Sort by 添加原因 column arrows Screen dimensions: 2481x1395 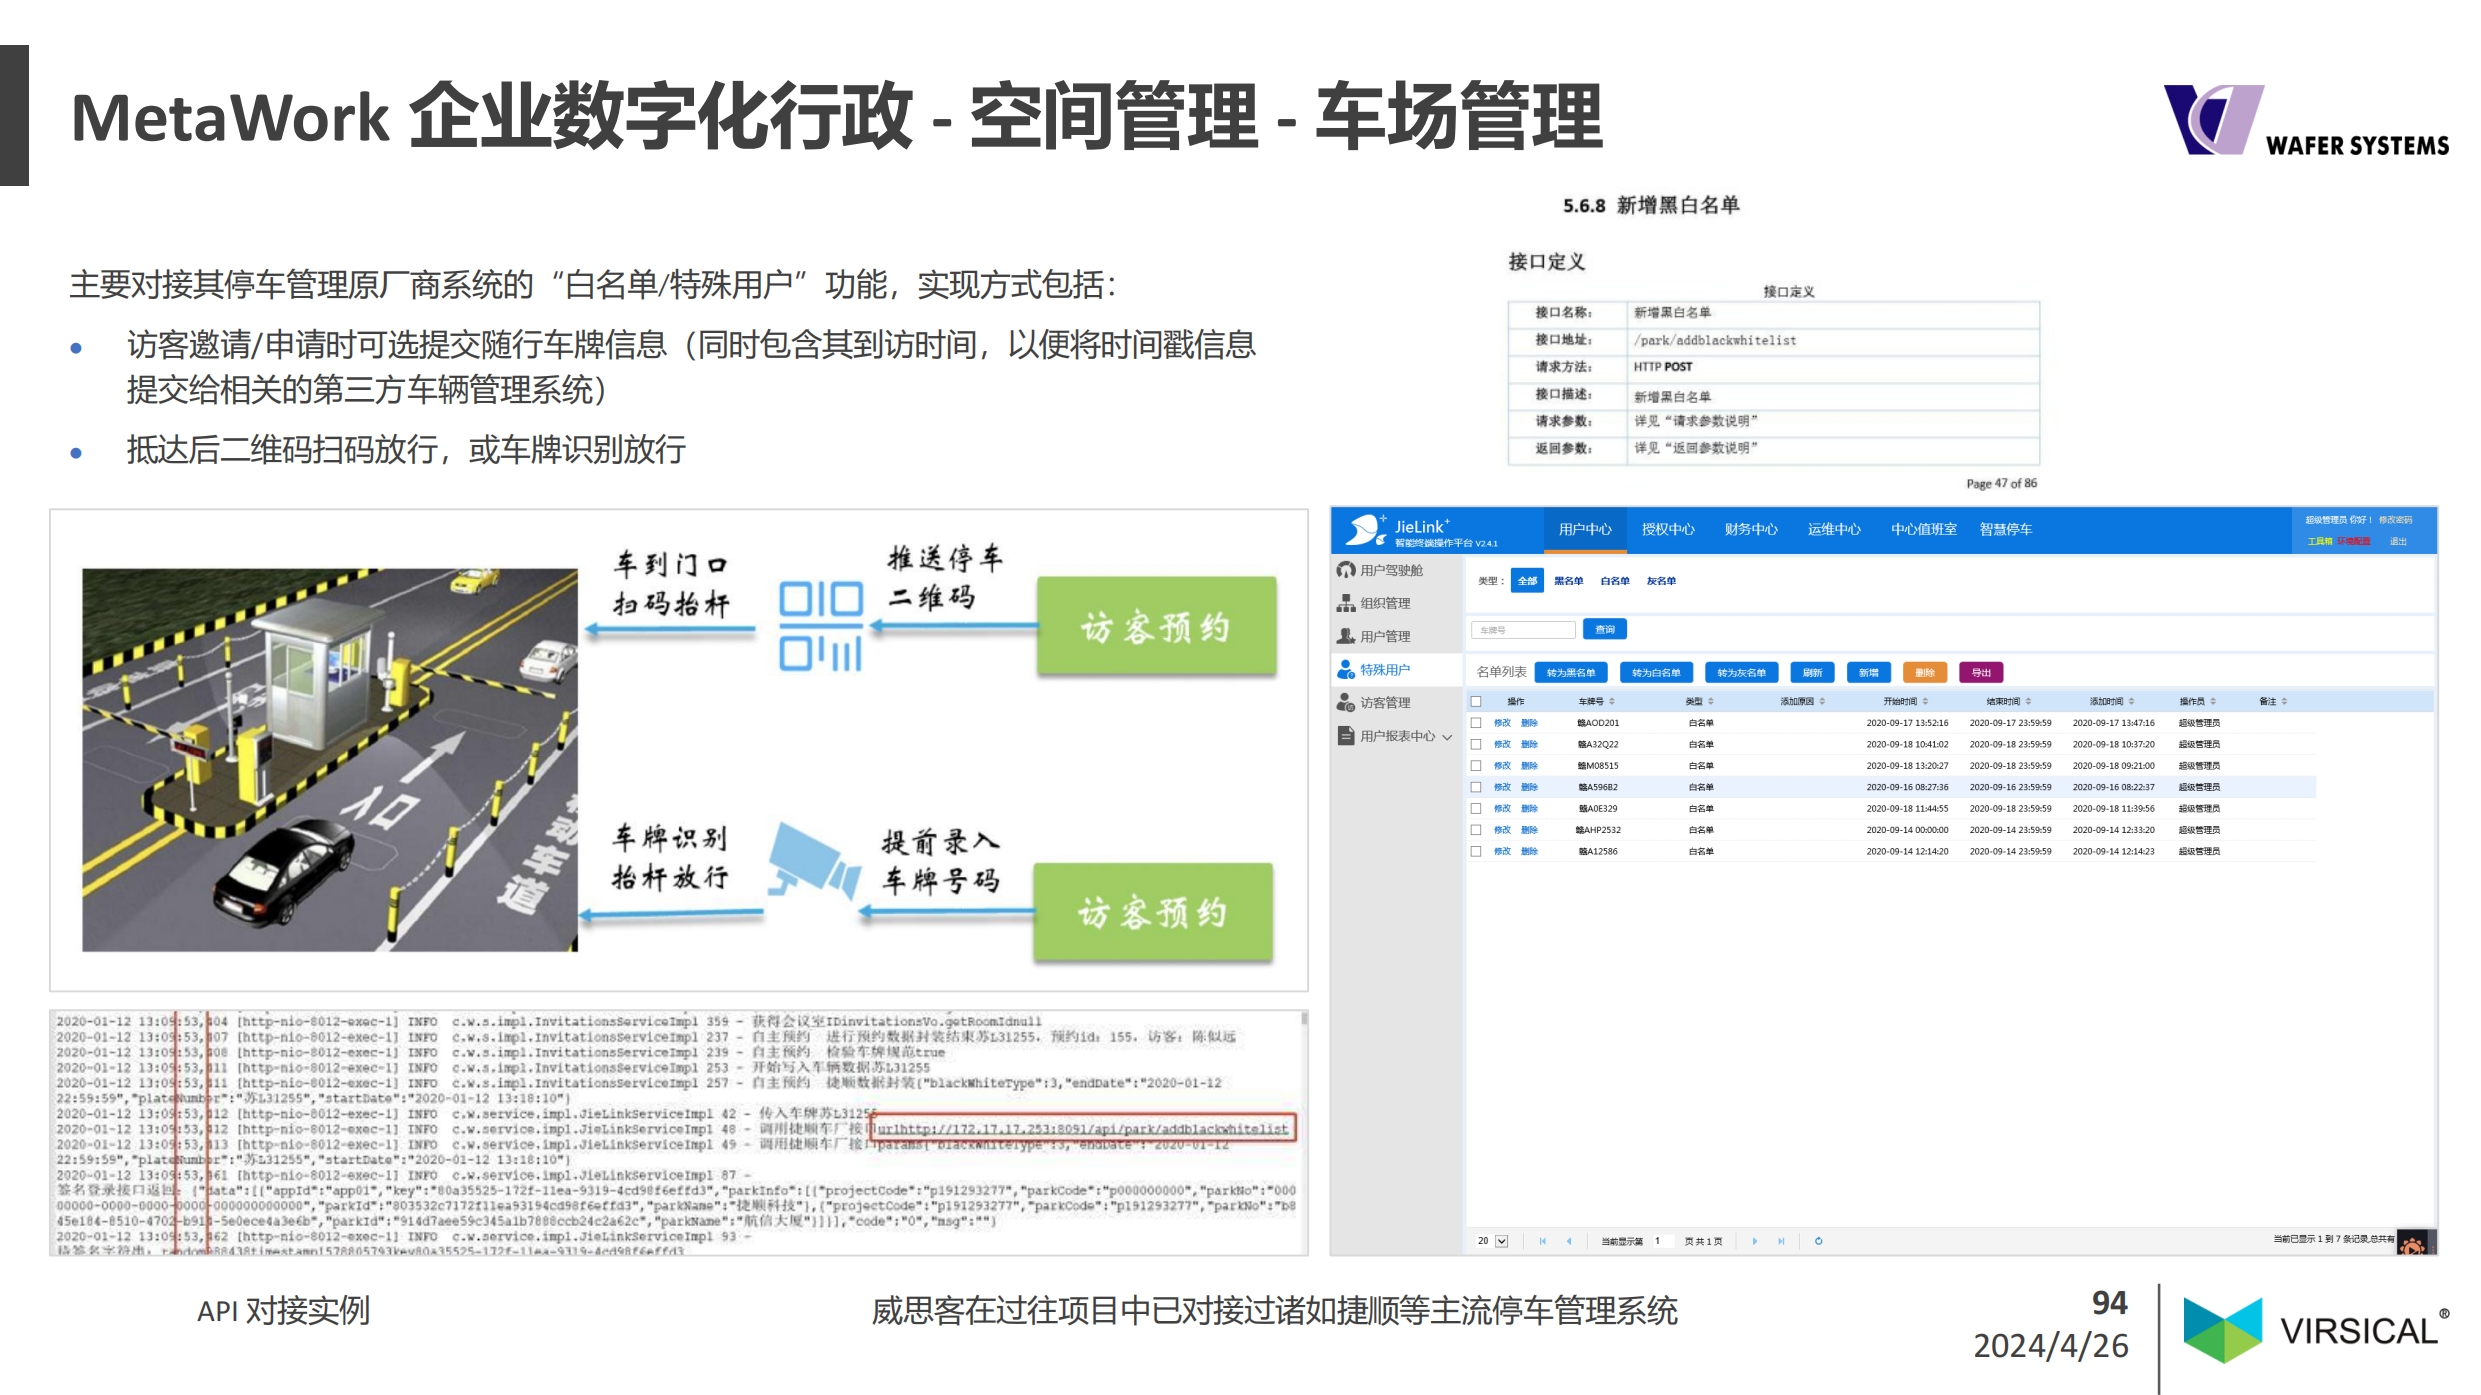point(1822,701)
